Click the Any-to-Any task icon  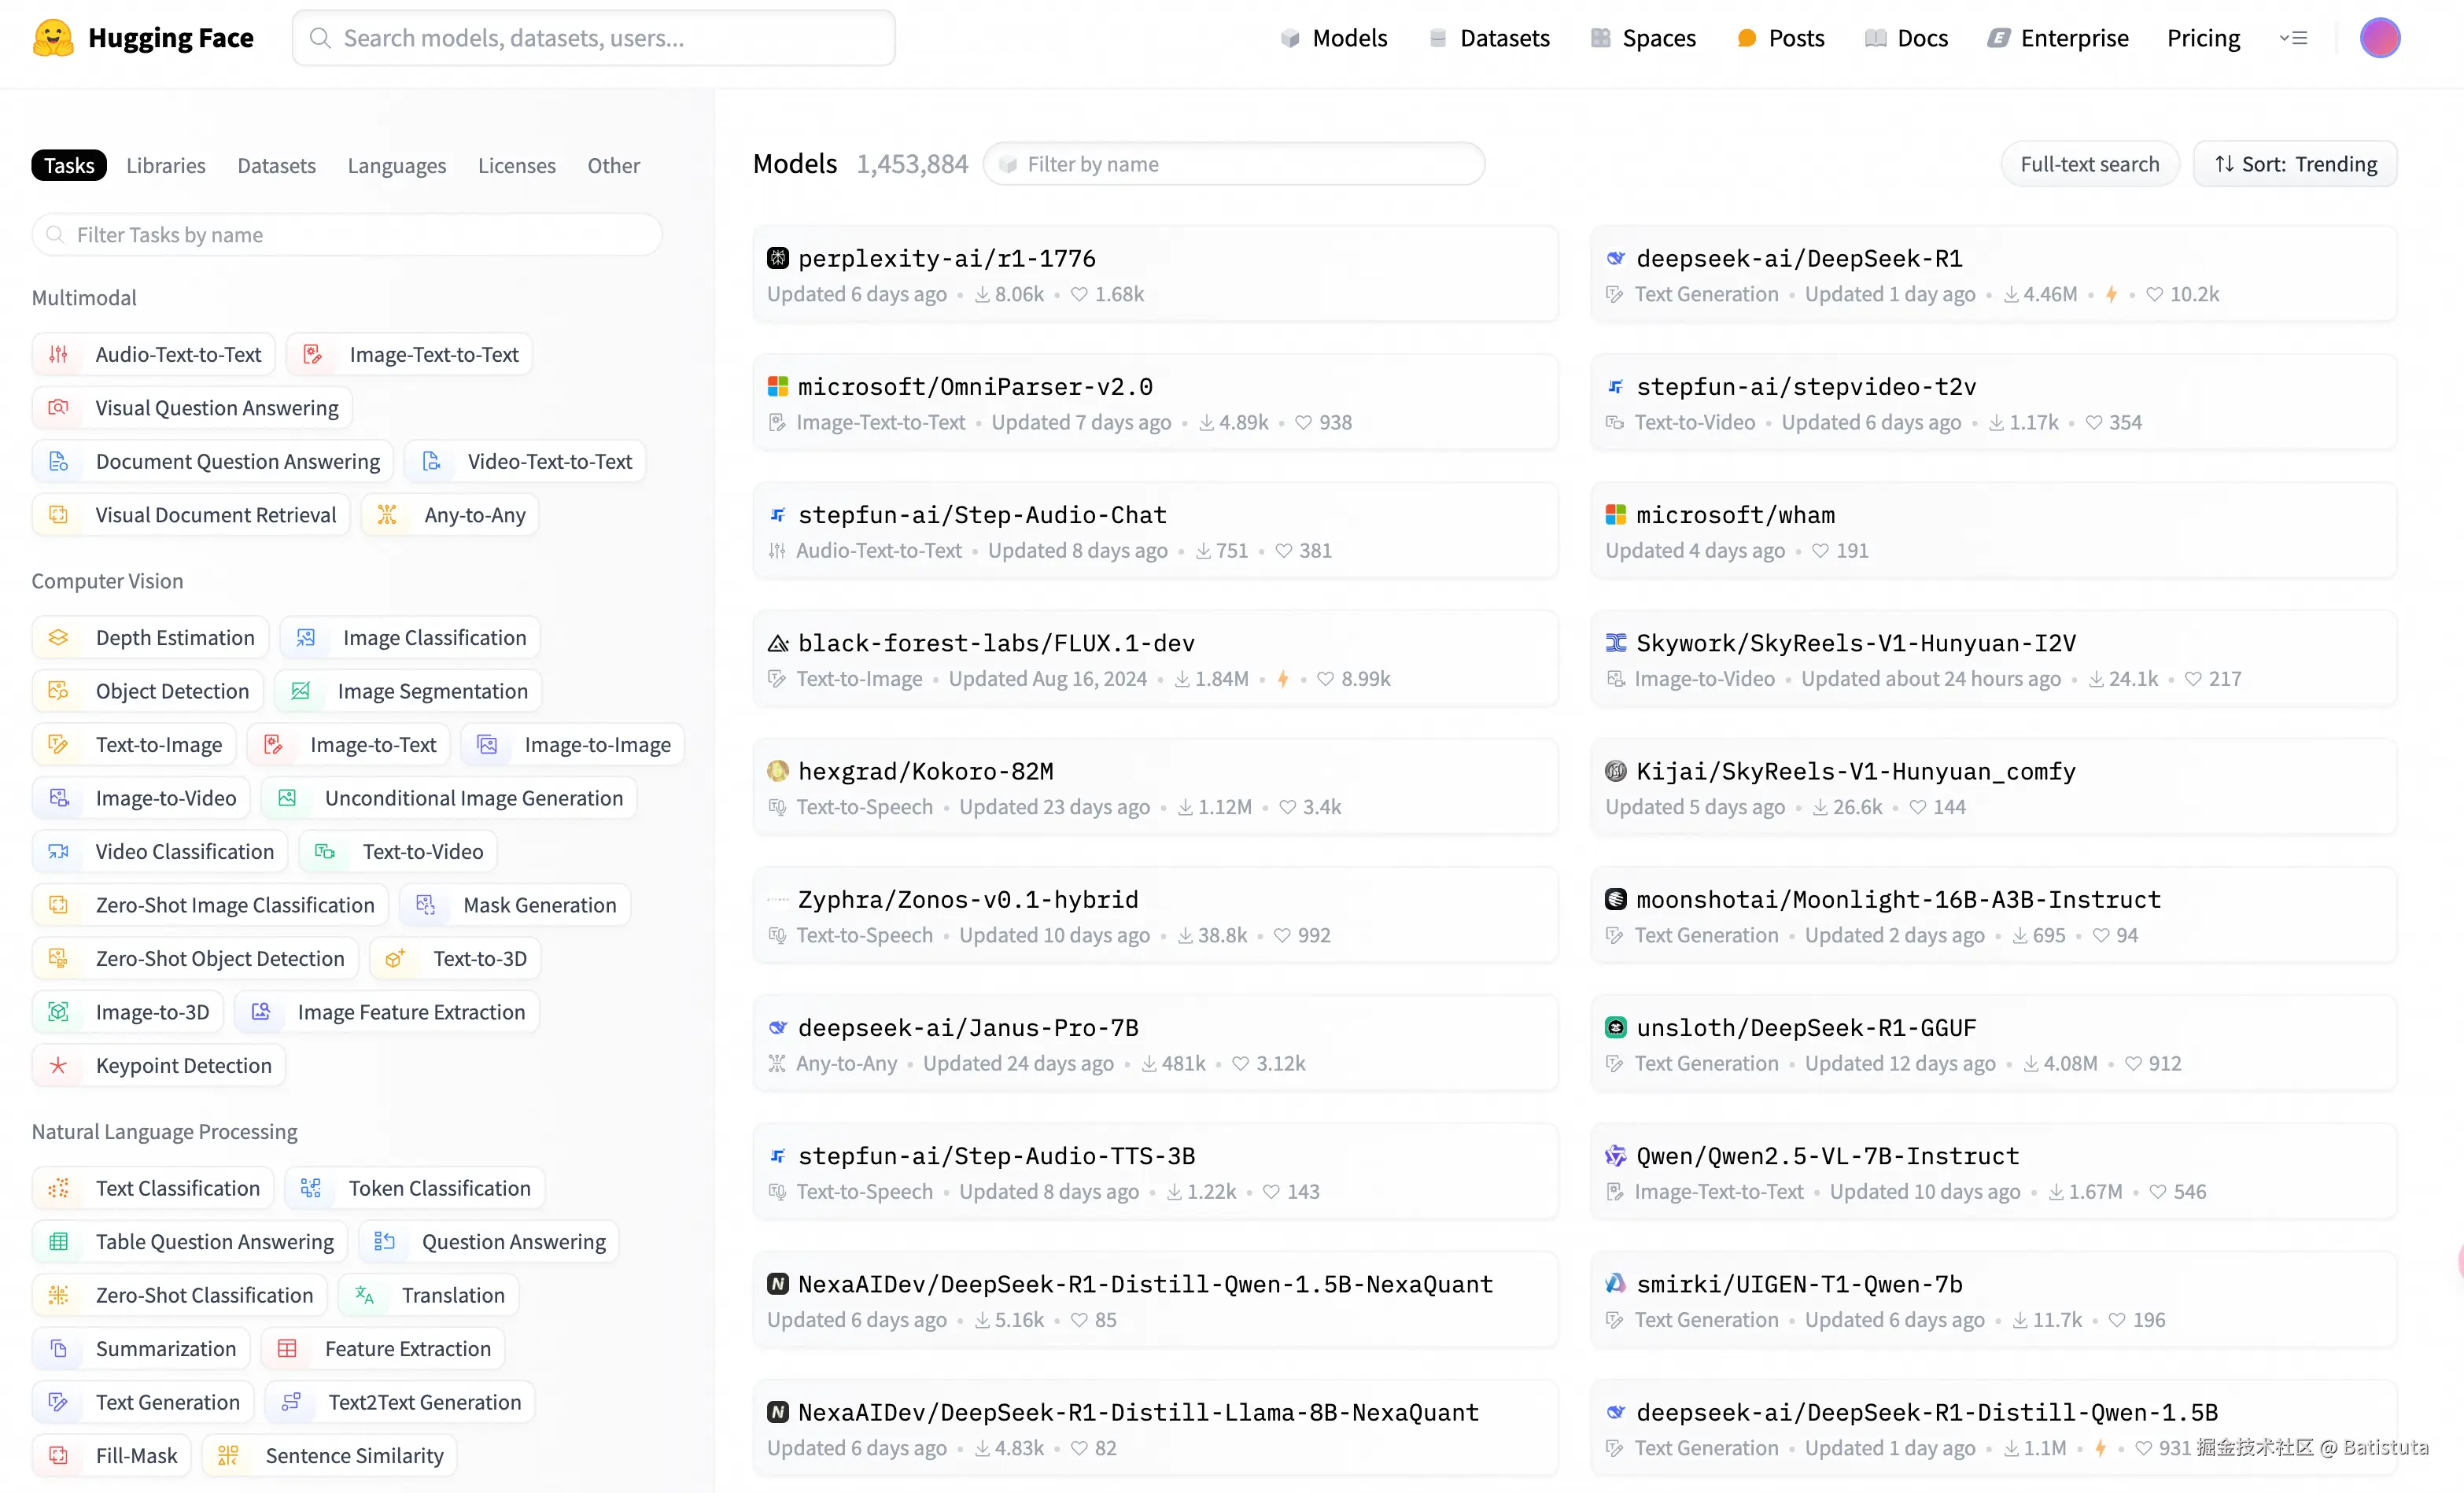387,515
